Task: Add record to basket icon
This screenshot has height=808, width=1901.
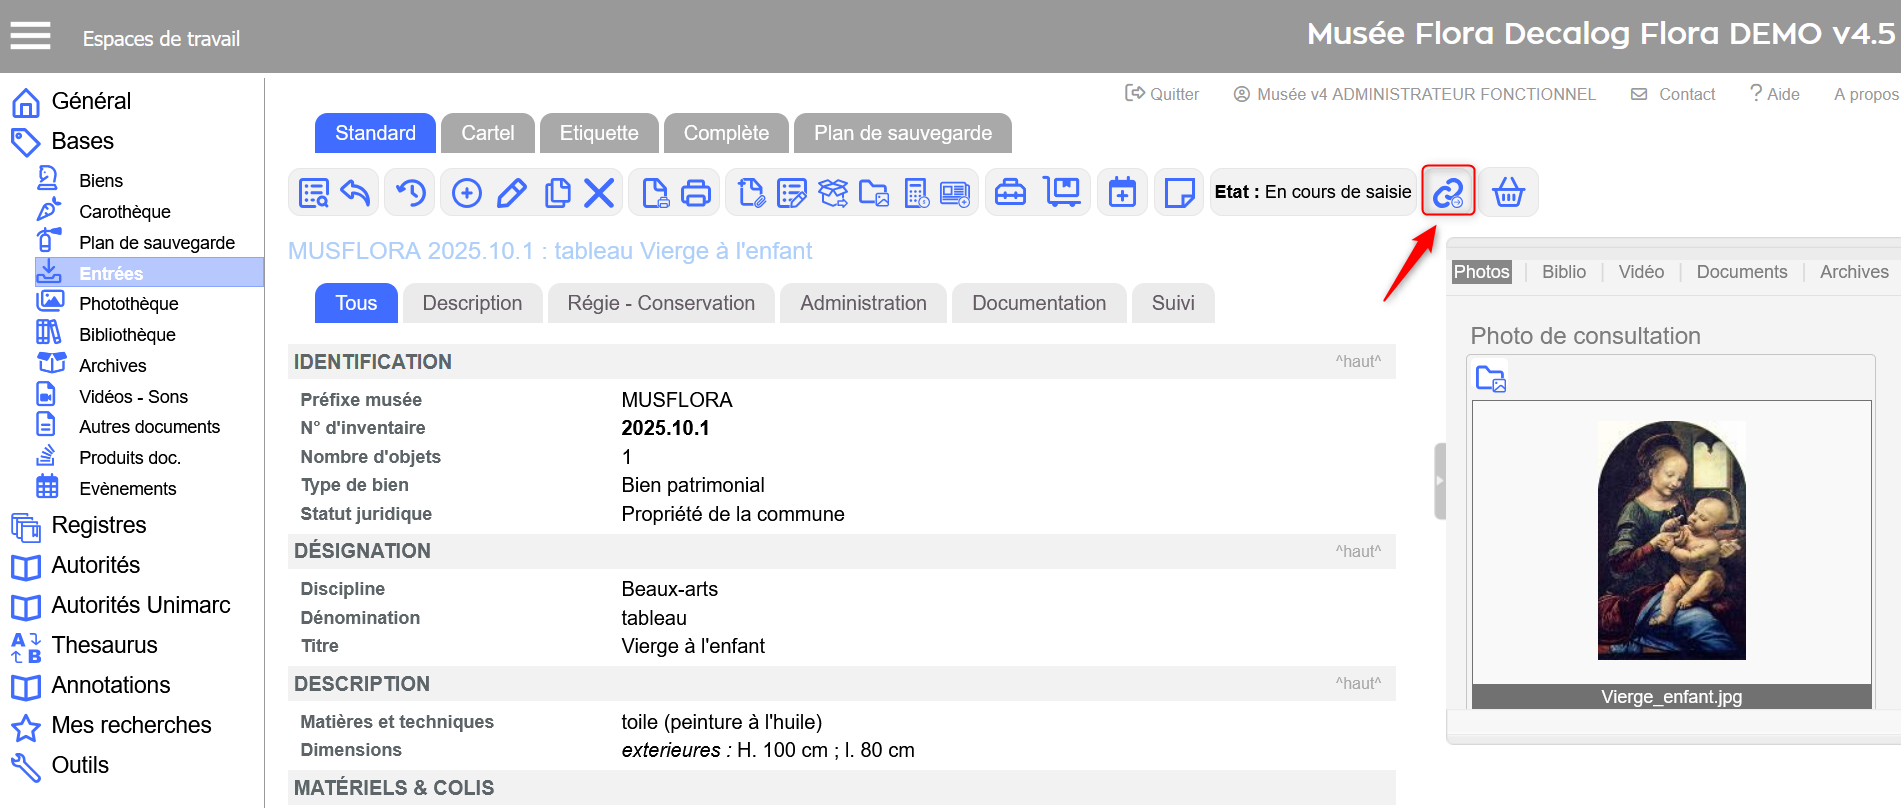Action: tap(1508, 192)
